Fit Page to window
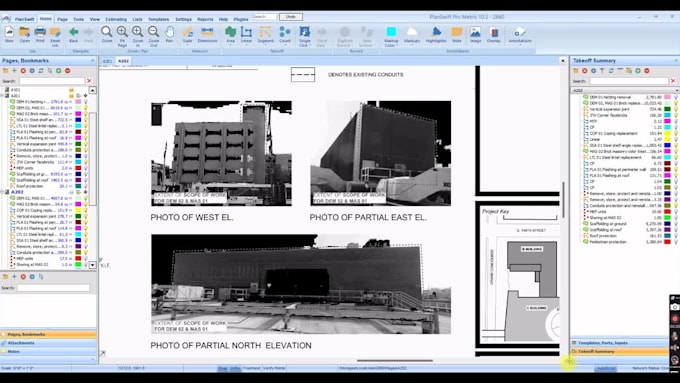Screen dimensions: 680x383 [122, 36]
